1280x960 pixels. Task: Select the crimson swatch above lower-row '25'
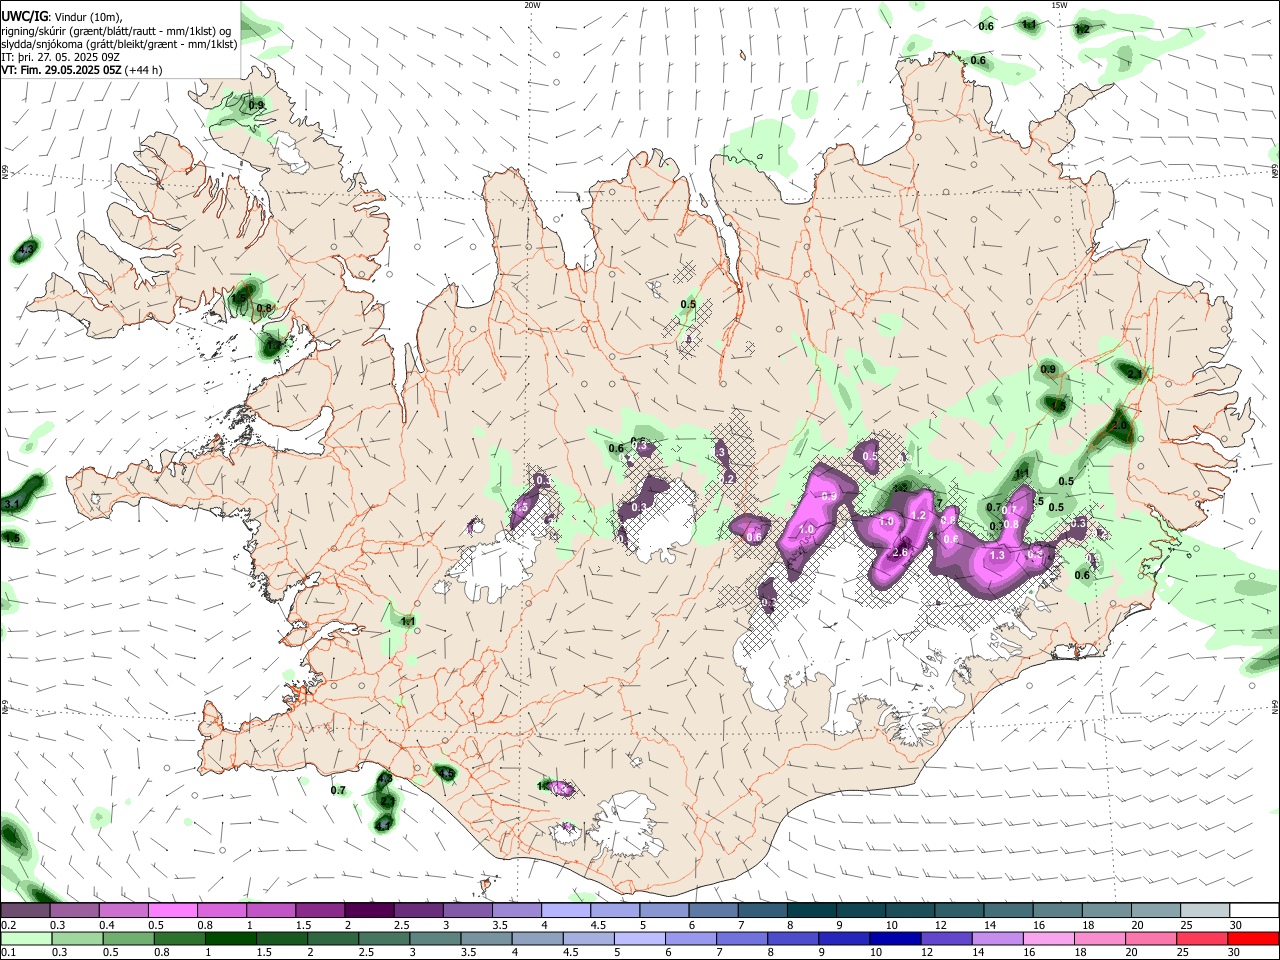pyautogui.click(x=1202, y=938)
